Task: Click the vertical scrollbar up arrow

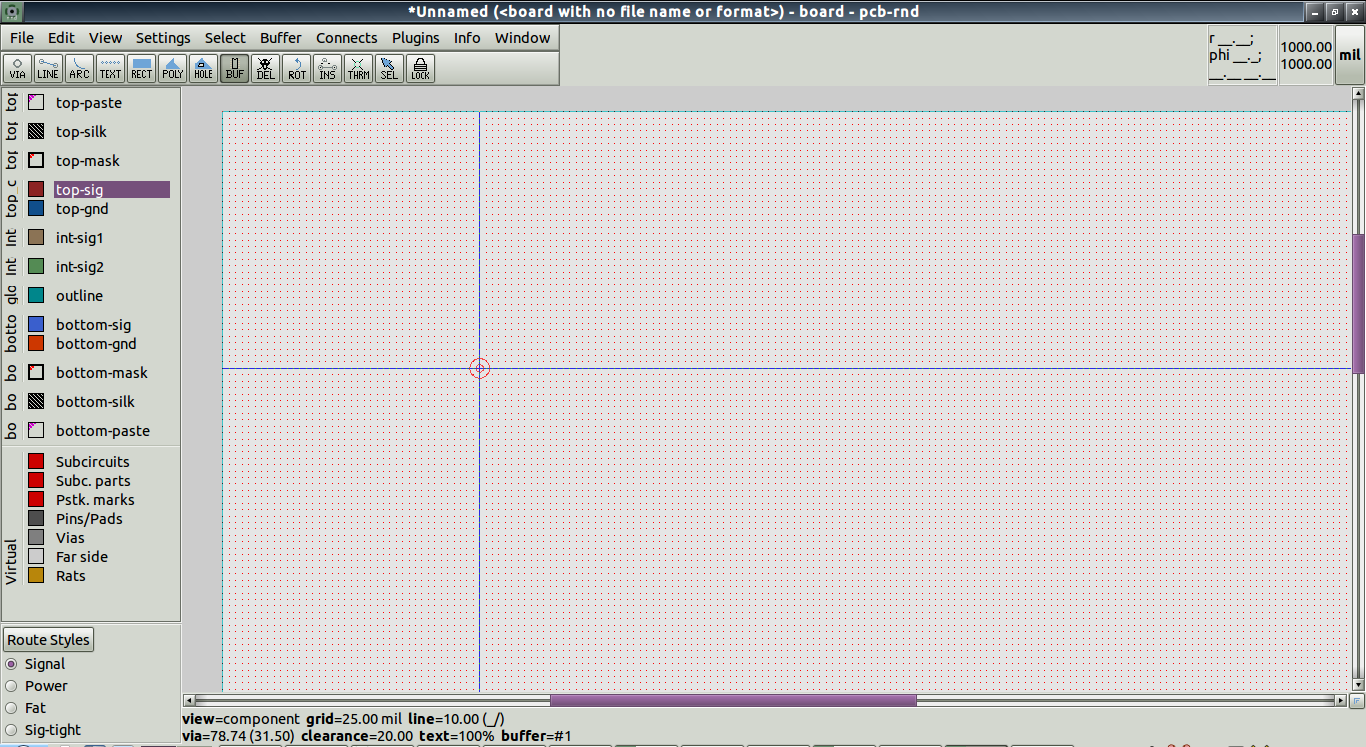Action: coord(1358,94)
